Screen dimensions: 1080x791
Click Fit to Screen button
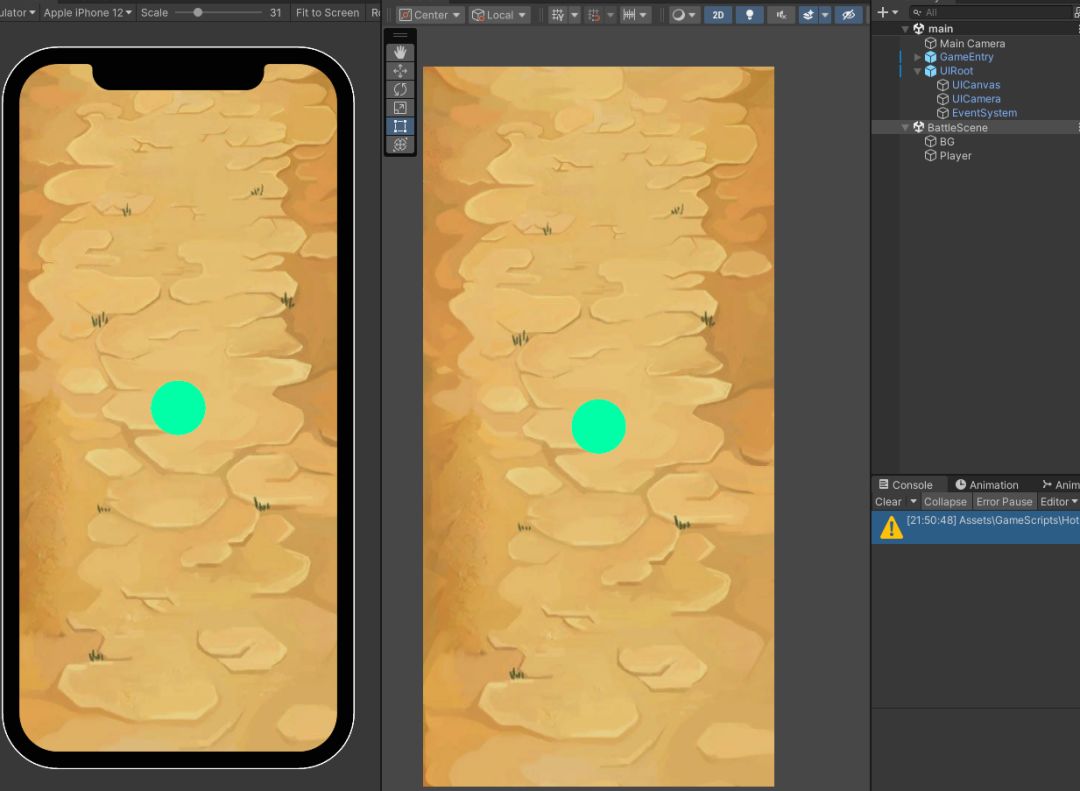pos(327,12)
